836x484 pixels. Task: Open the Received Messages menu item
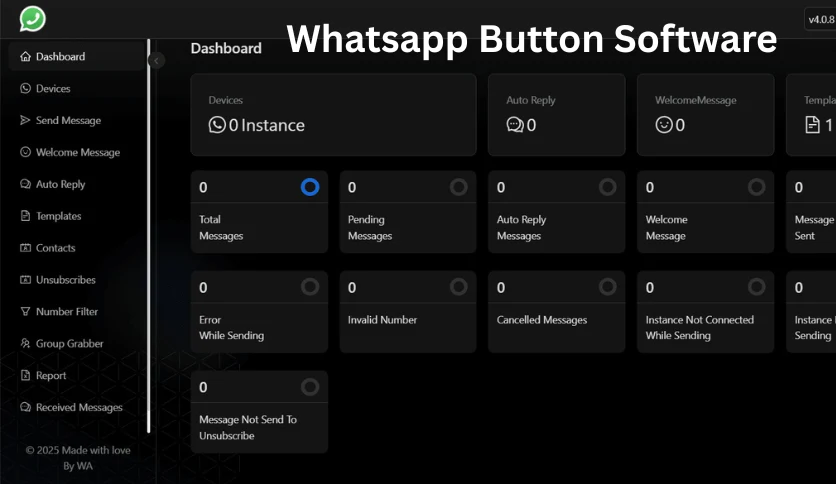point(79,408)
